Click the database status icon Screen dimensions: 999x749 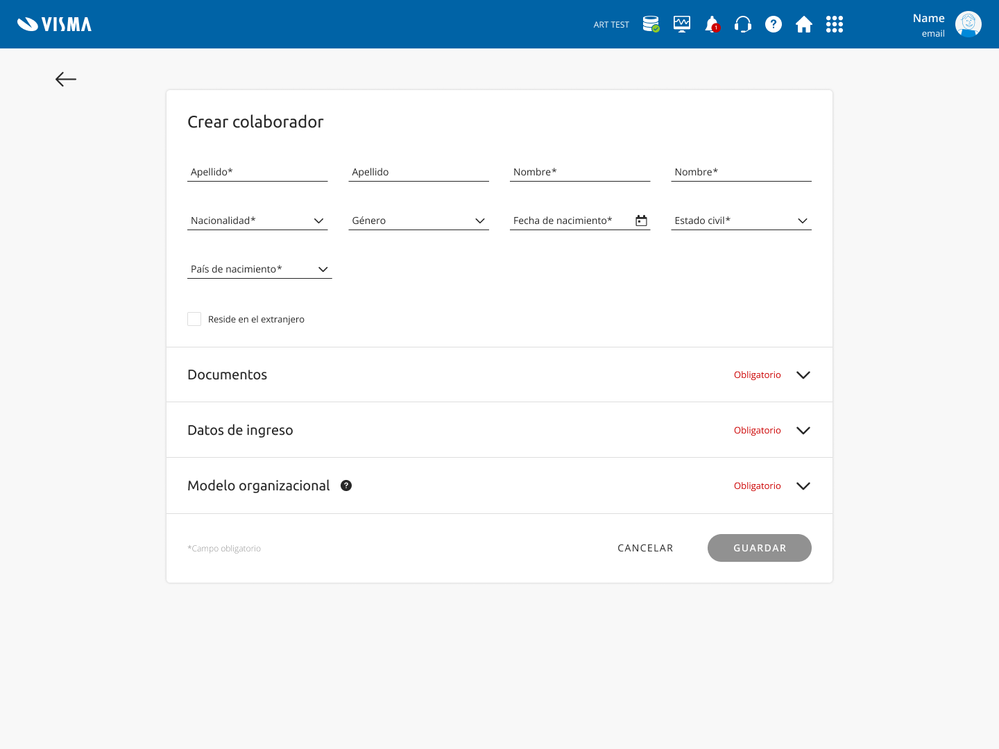point(651,24)
